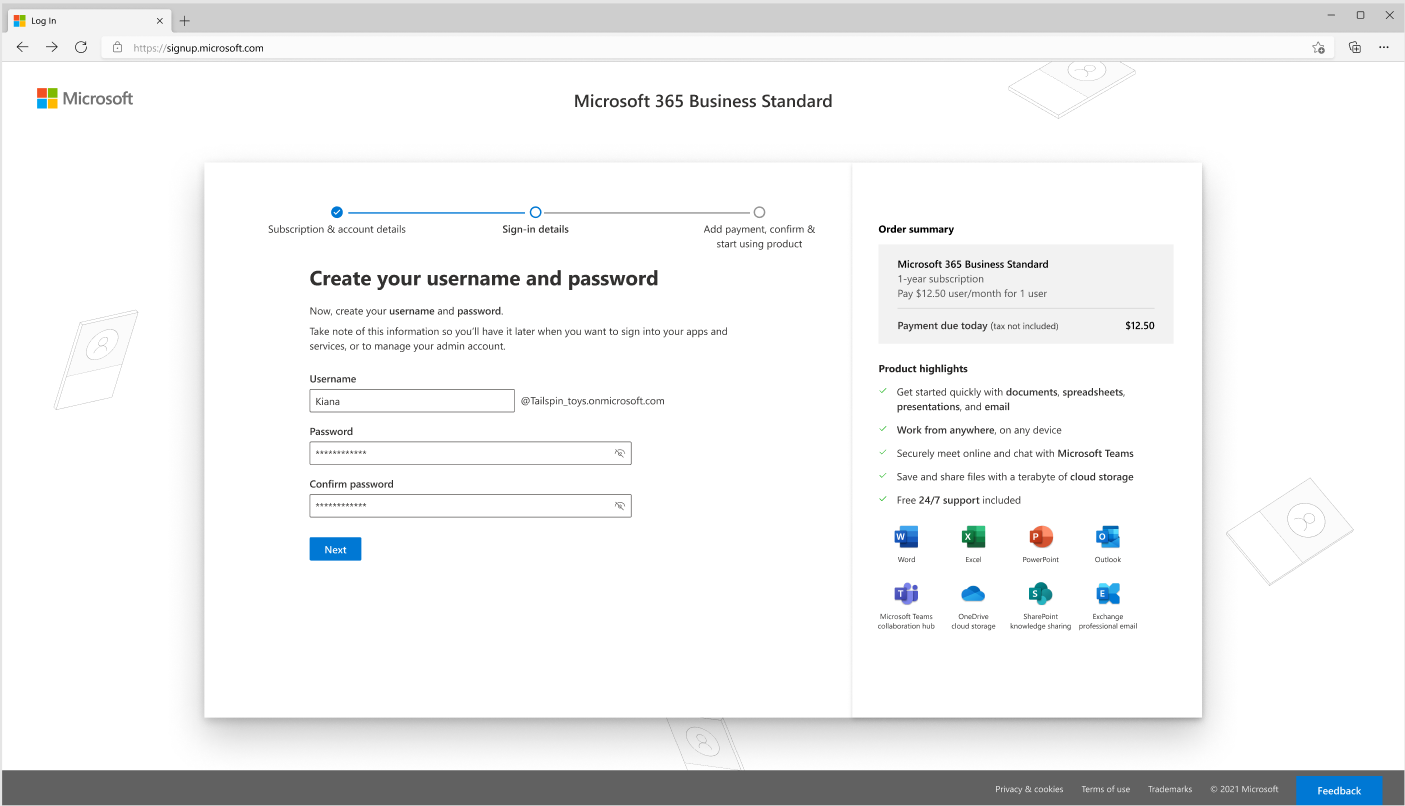1405x806 pixels.
Task: Click the Excel app icon
Action: 973,536
